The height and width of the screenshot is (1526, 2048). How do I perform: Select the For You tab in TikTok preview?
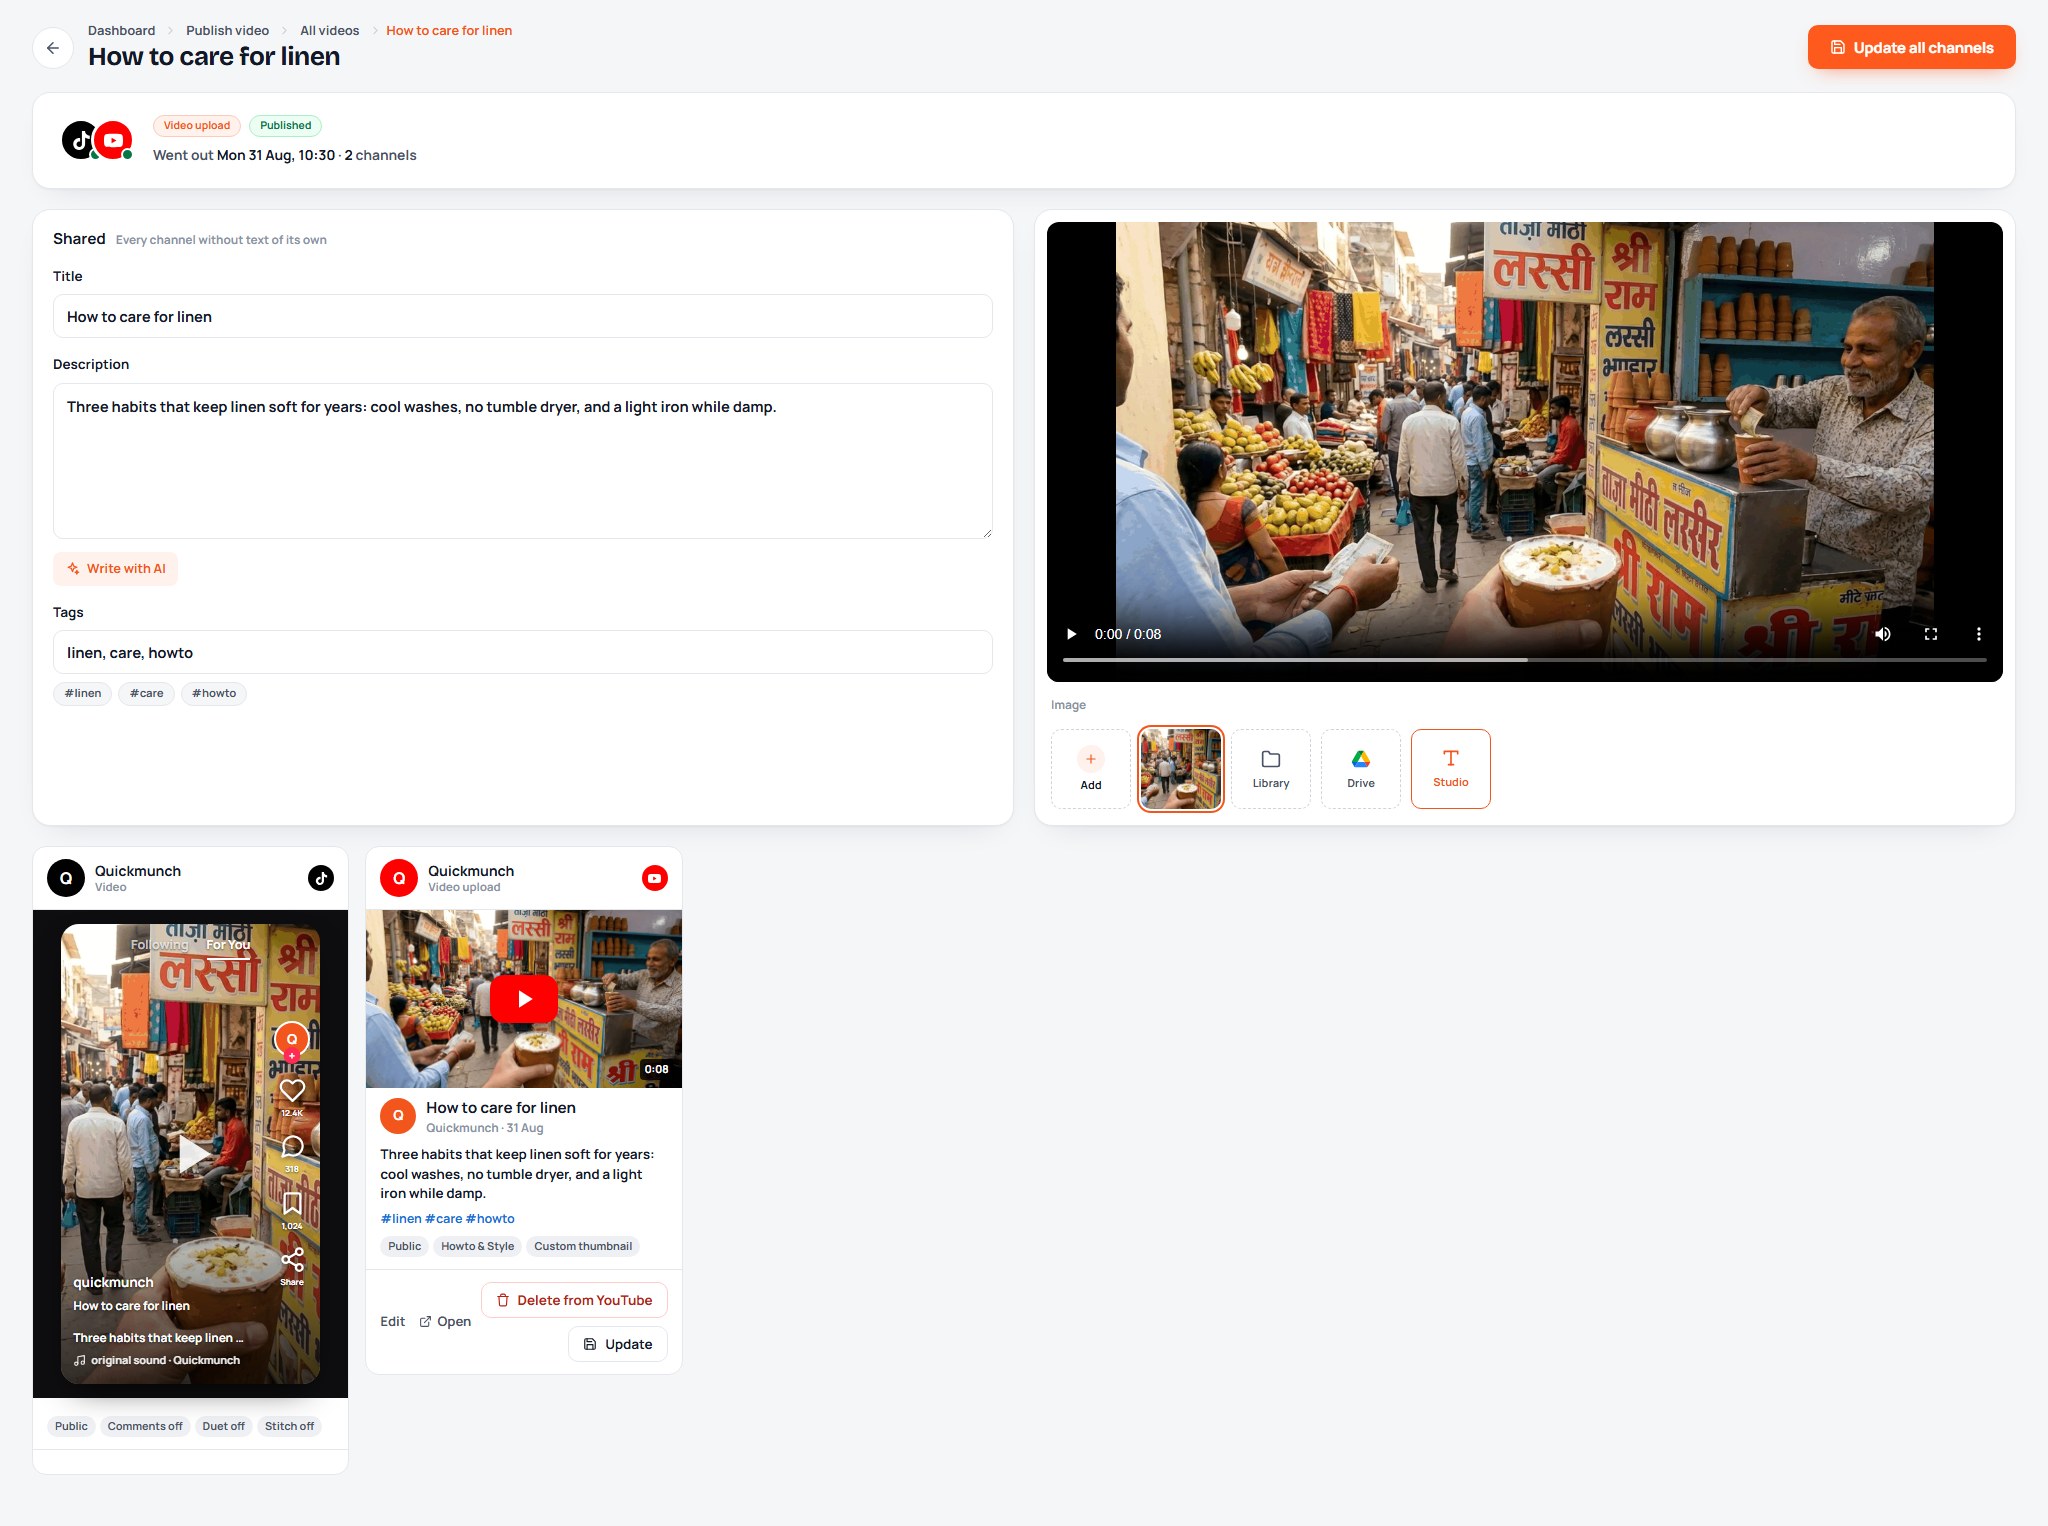point(228,944)
